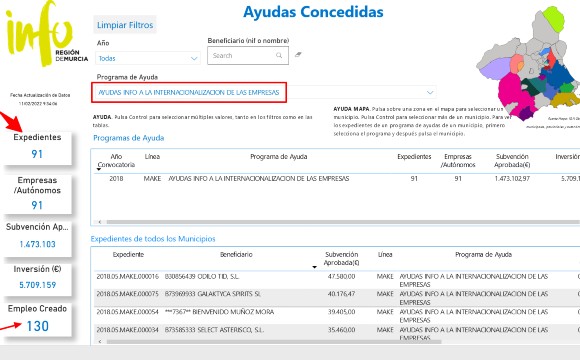Click the Limpiar Filtros button
580x360 pixels.
point(125,25)
